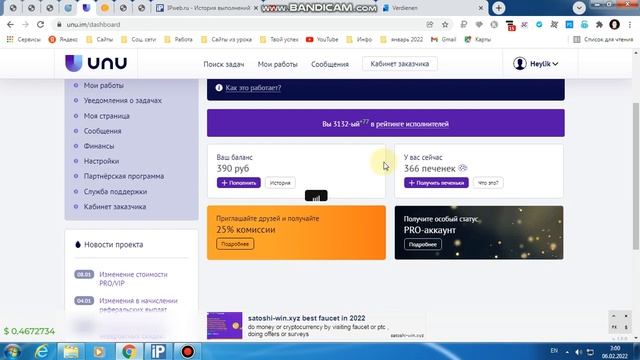Click the volume speaker tray icon

pyautogui.click(x=578, y=352)
